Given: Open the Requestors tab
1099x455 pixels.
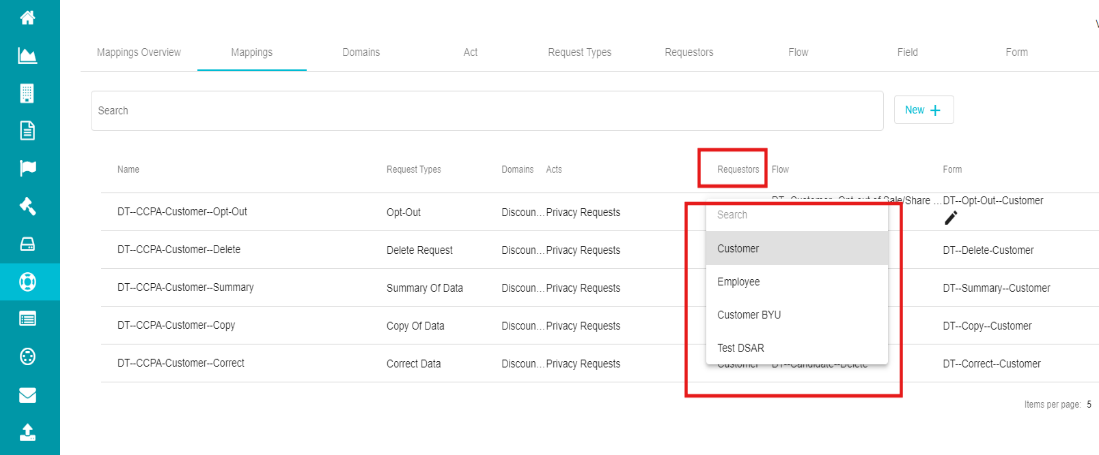Looking at the screenshot, I should tap(689, 53).
